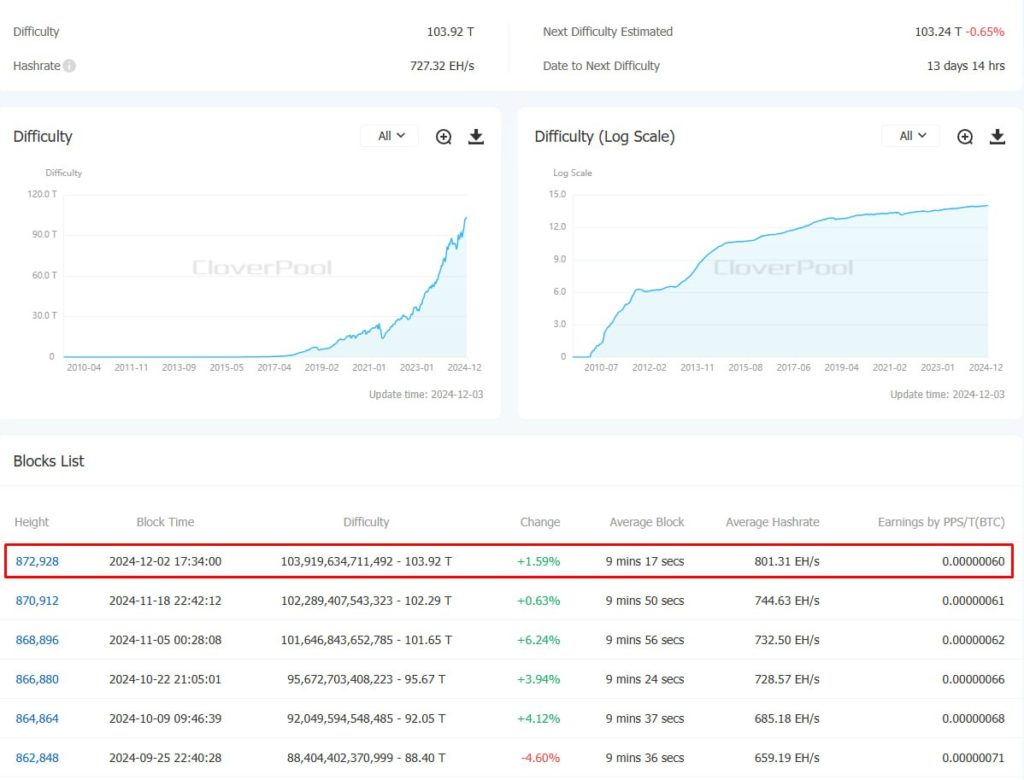The image size is (1024, 780).
Task: Download the Difficulty chart data
Action: [476, 137]
